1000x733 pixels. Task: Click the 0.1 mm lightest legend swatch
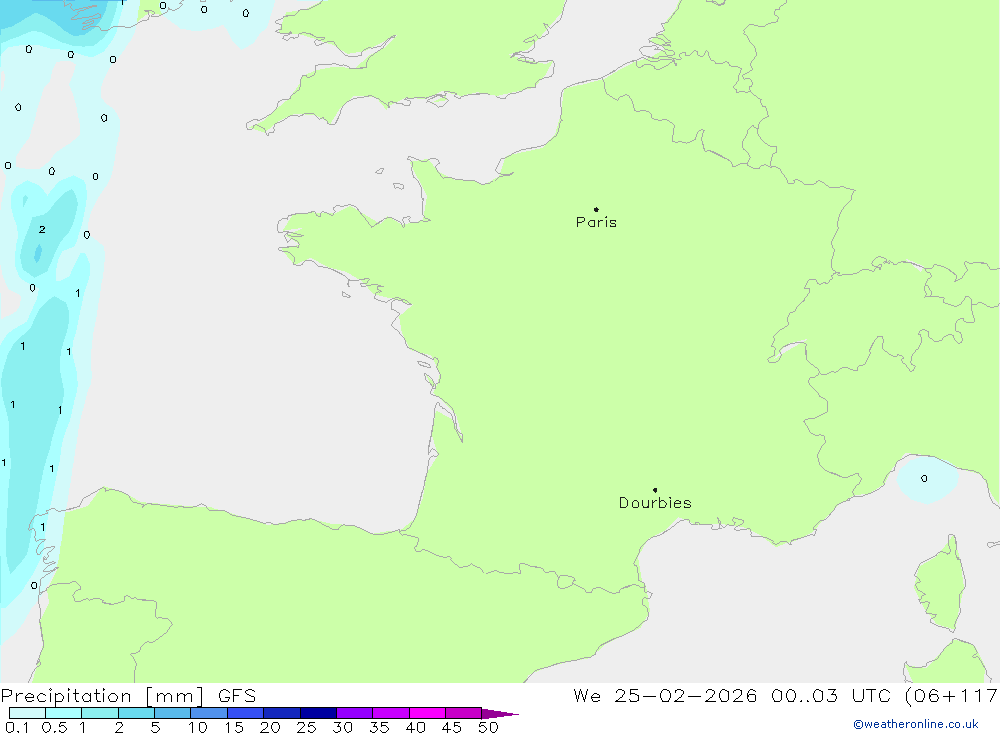(x=27, y=713)
